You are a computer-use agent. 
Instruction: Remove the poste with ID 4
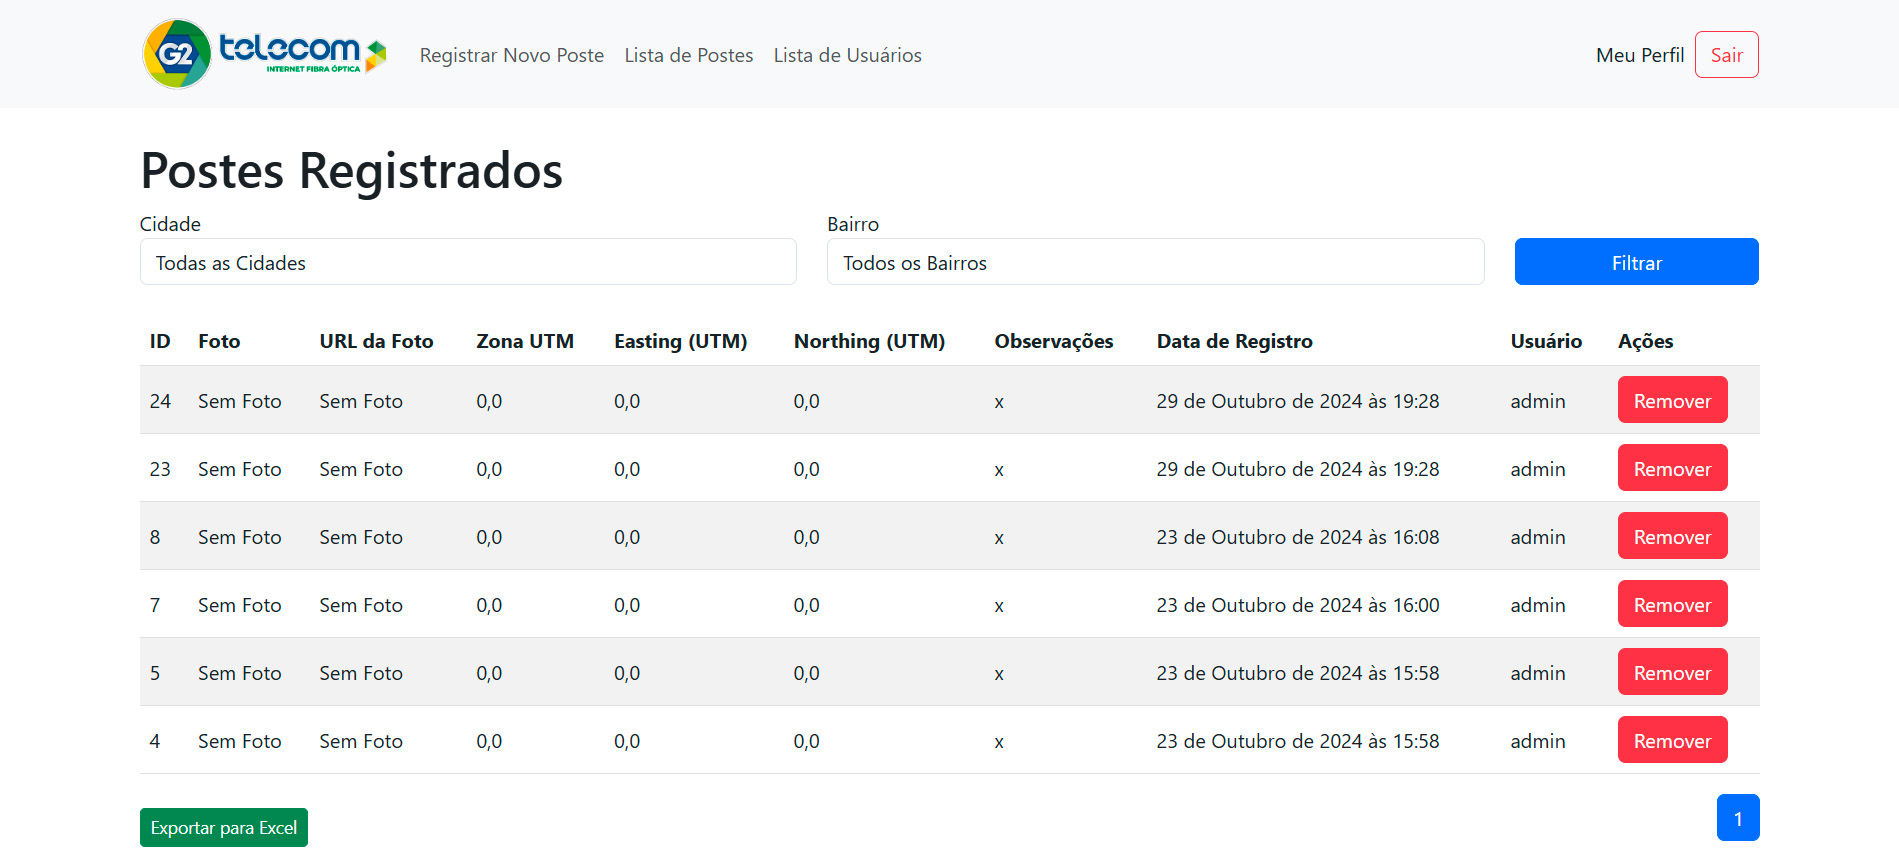pyautogui.click(x=1673, y=740)
